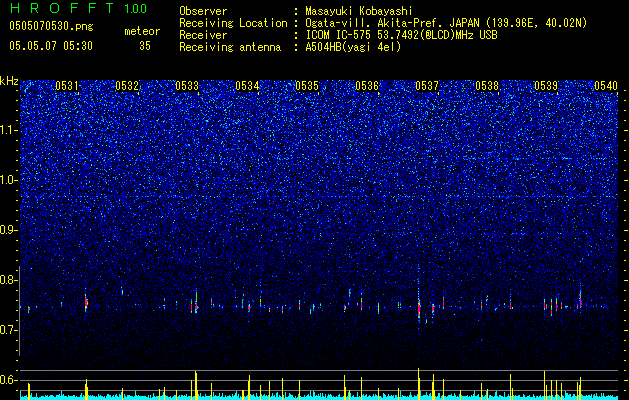Click the 1.0 kHz axis label
The image size is (629, 400).
coord(9,181)
